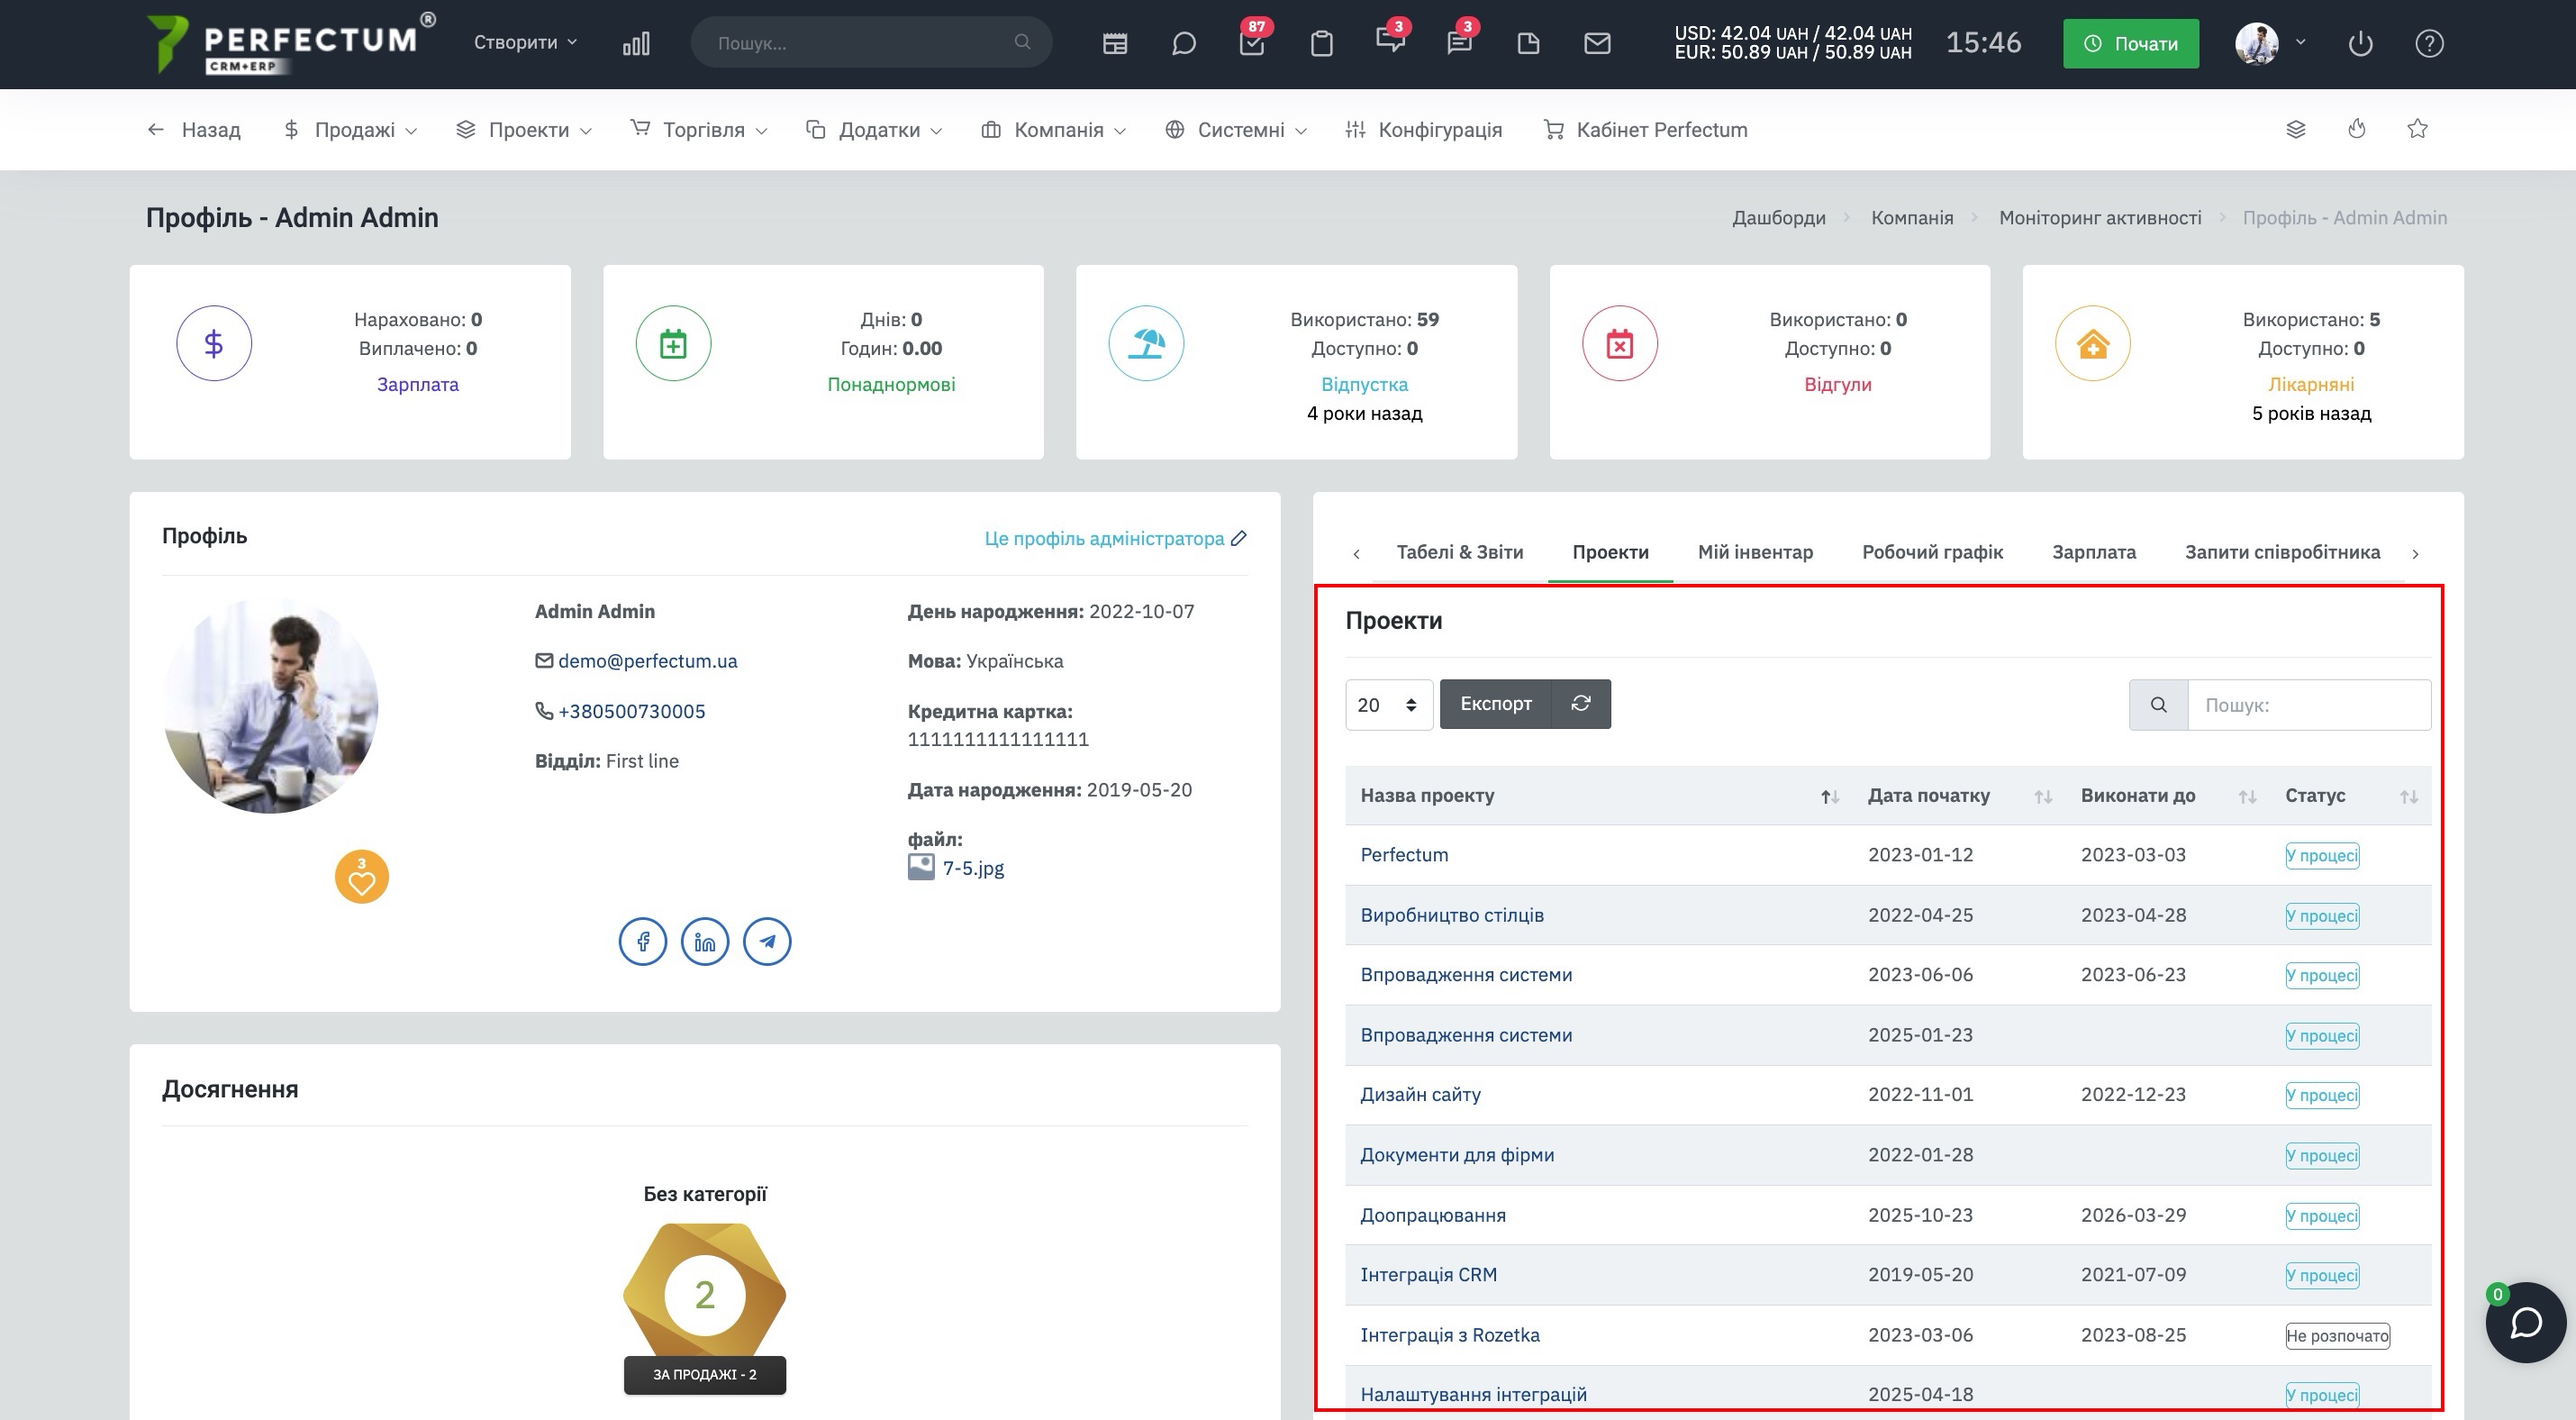Open the live chat bubble widget
The height and width of the screenshot is (1420, 2576).
[2526, 1323]
